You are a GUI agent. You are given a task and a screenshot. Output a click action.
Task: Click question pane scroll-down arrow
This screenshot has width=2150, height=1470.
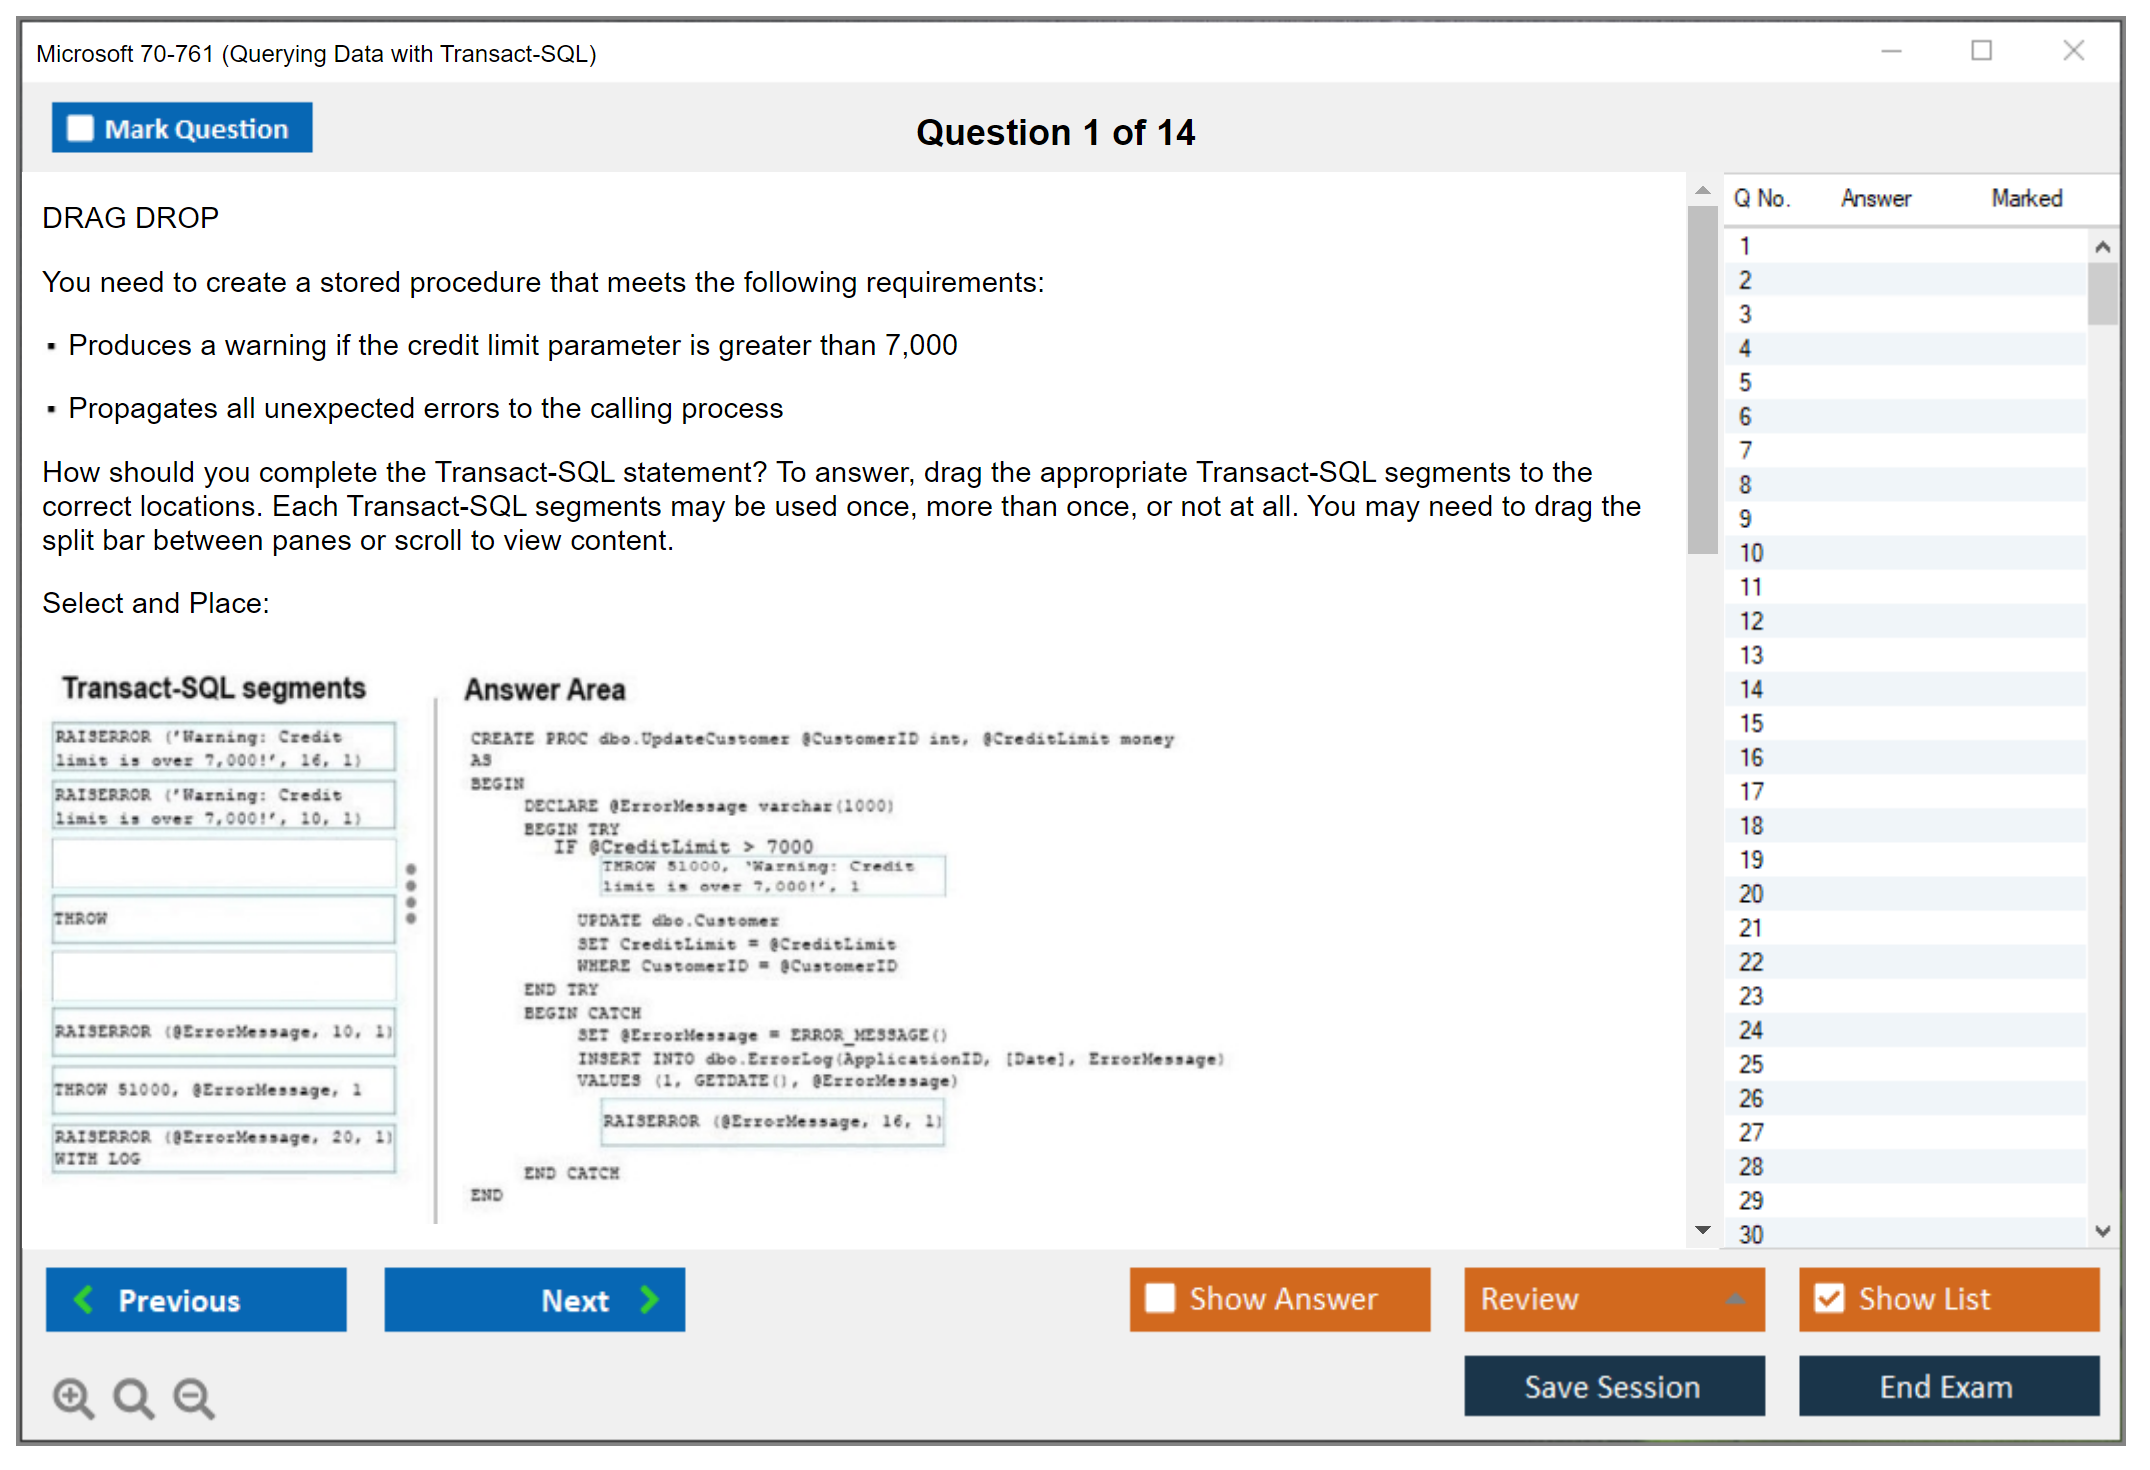1702,1229
